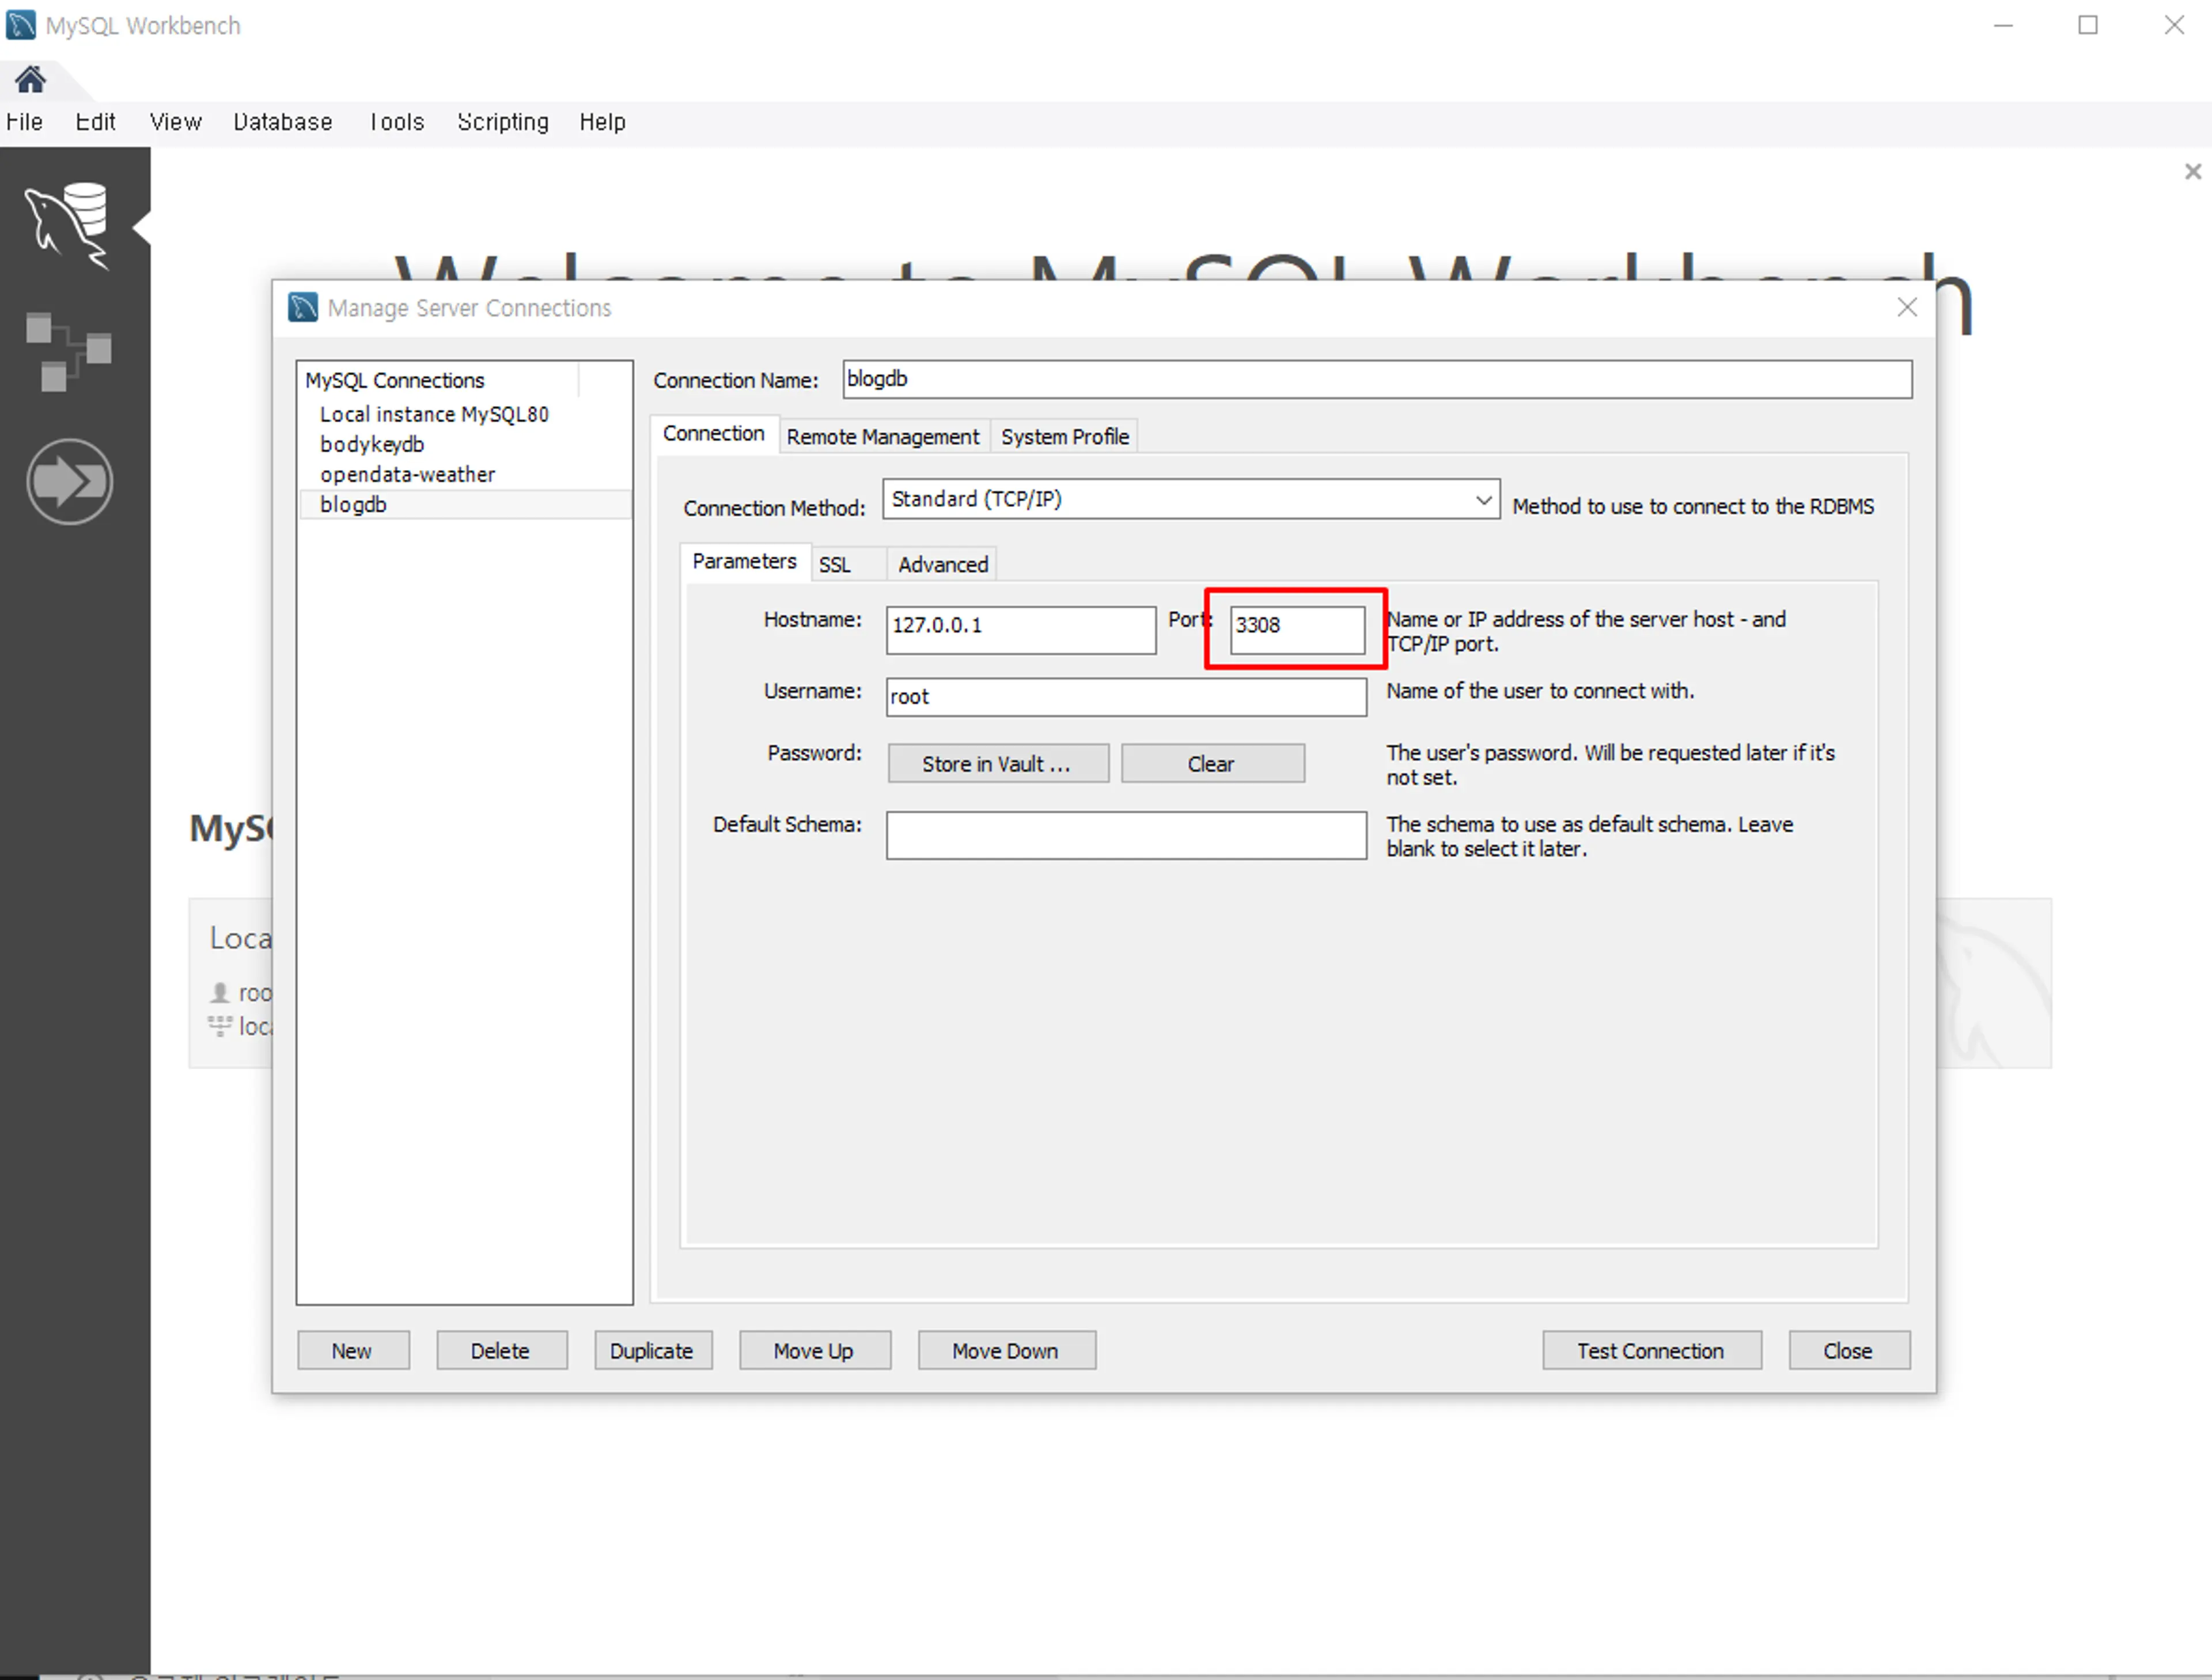
Task: Open the Help menu
Action: click(602, 122)
